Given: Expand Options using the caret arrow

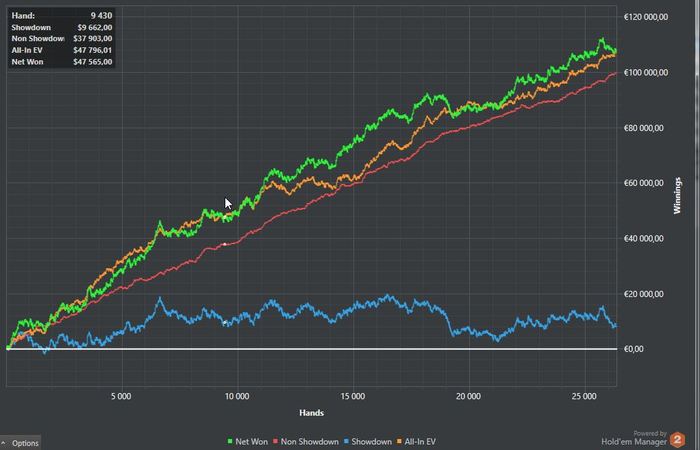Looking at the screenshot, I should tap(4, 442).
